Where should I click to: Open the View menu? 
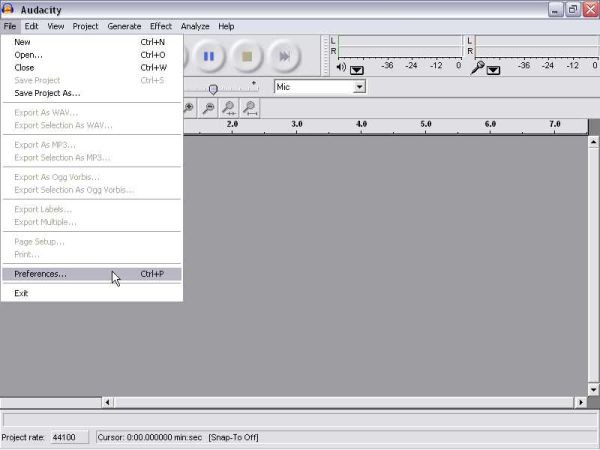click(x=55, y=26)
